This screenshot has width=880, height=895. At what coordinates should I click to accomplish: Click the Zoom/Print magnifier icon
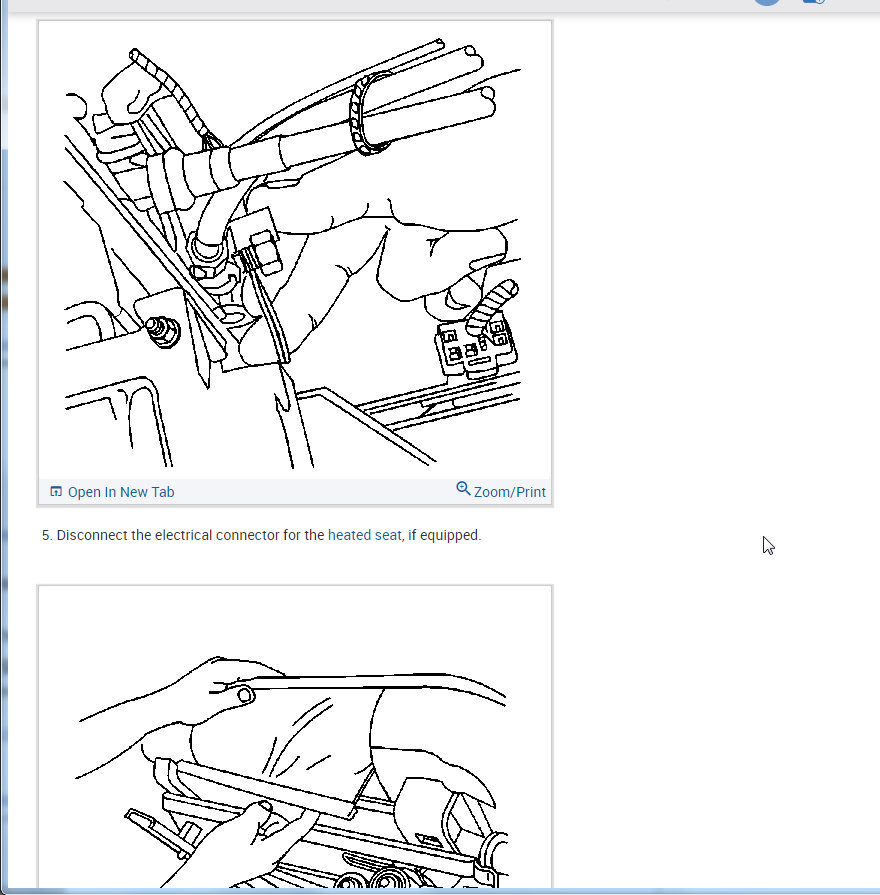[x=463, y=489]
